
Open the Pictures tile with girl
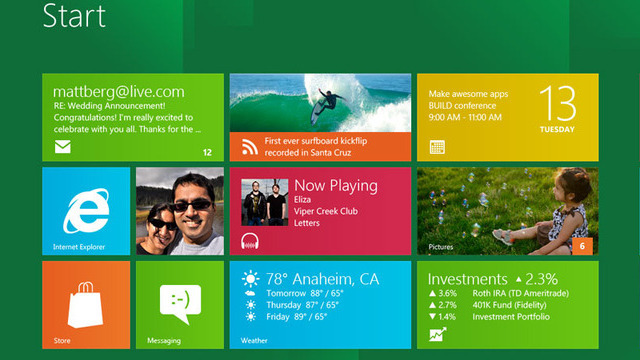click(x=508, y=211)
